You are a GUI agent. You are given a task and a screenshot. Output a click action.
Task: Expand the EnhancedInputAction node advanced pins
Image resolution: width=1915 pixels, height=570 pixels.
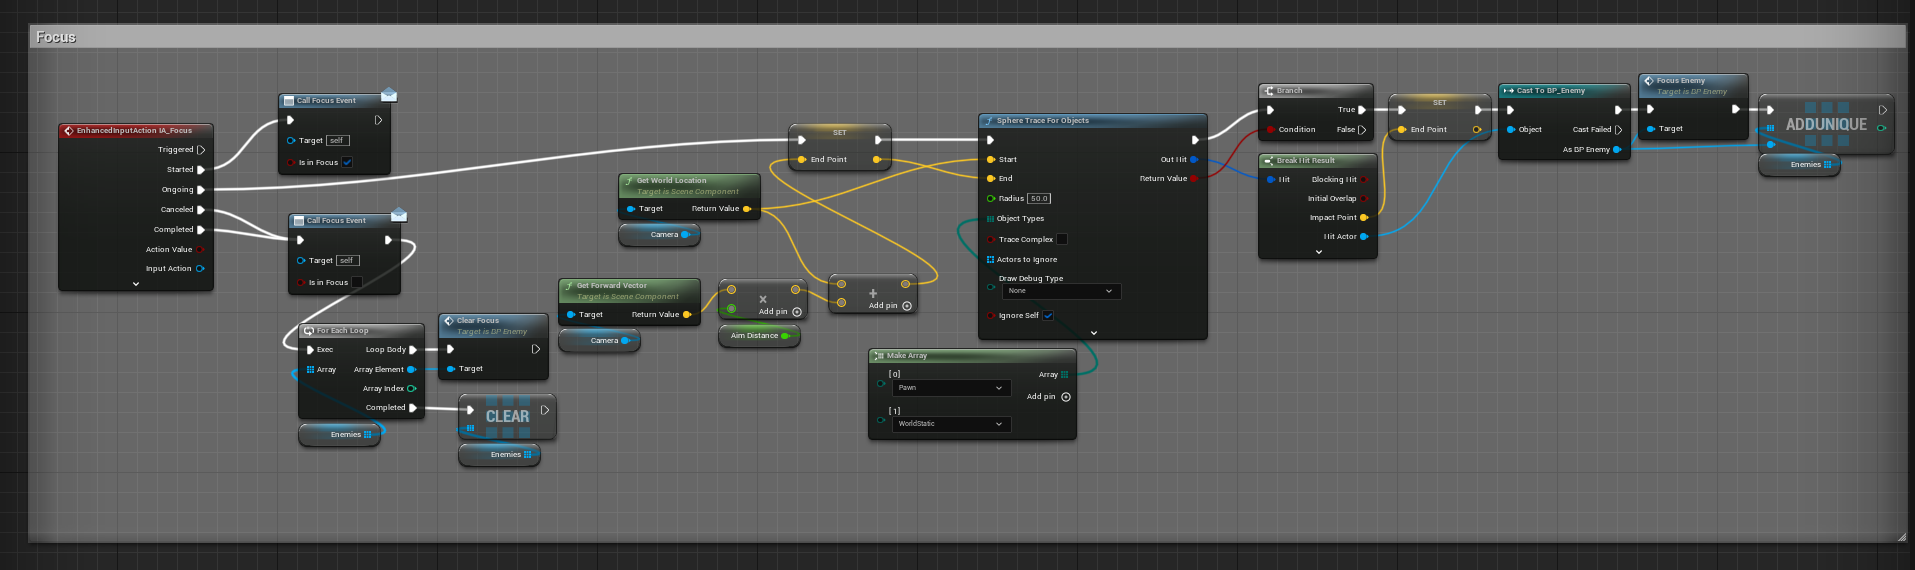136,284
